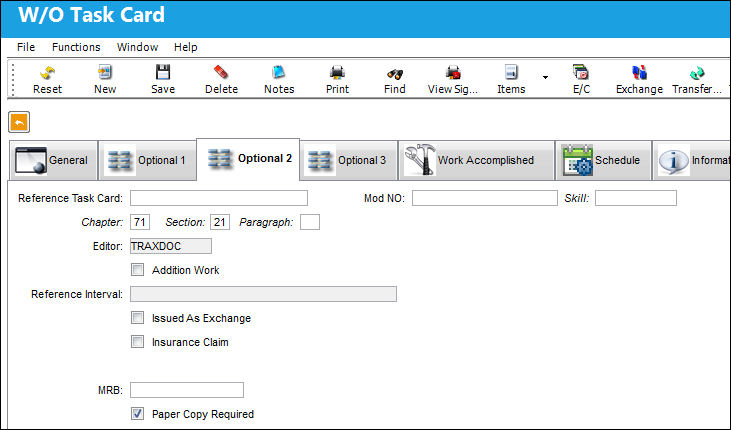Open the Schedule tab
The height and width of the screenshot is (430, 731).
pos(603,160)
